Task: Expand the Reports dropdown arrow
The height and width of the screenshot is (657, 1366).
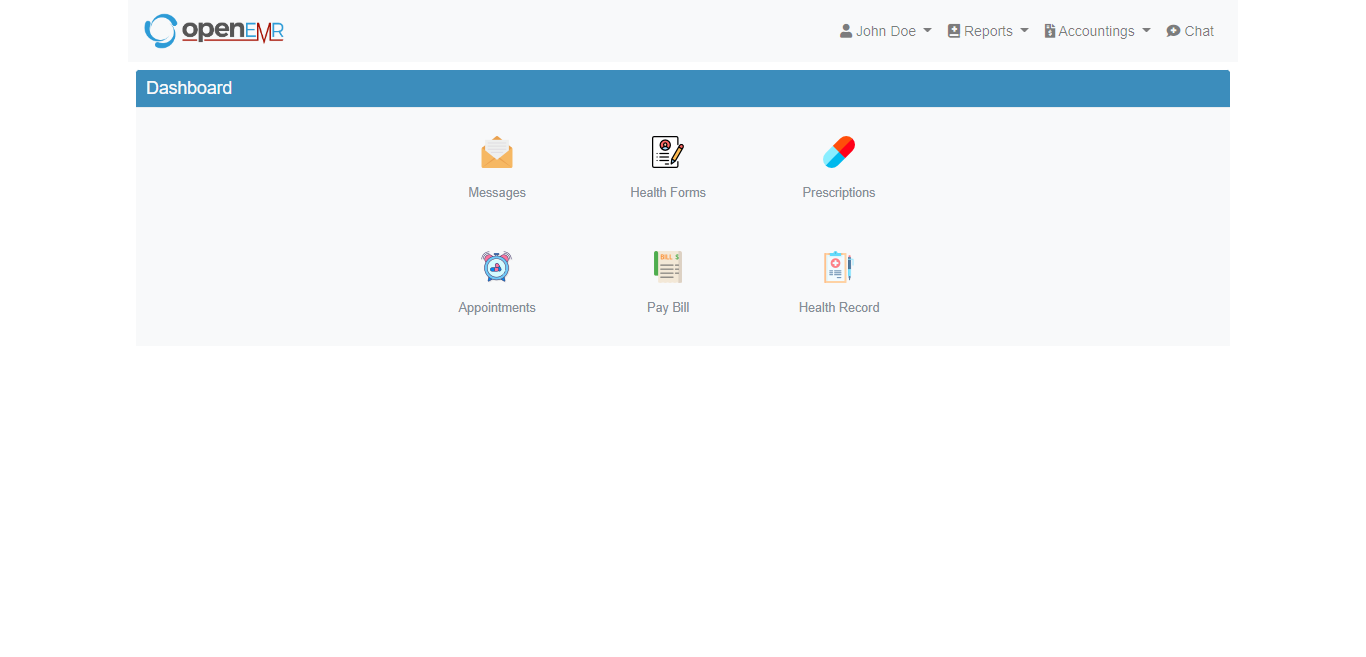Action: click(1024, 31)
